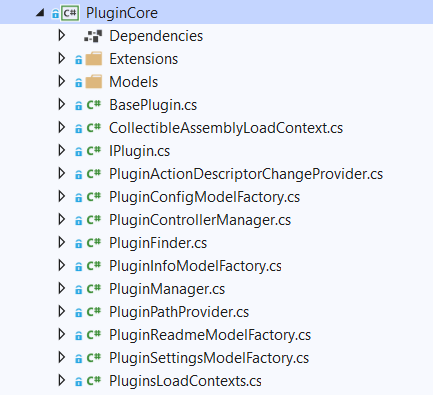Click the lock icon beside PluginsLoadContexts.cs
The height and width of the screenshot is (395, 433).
coord(78,382)
